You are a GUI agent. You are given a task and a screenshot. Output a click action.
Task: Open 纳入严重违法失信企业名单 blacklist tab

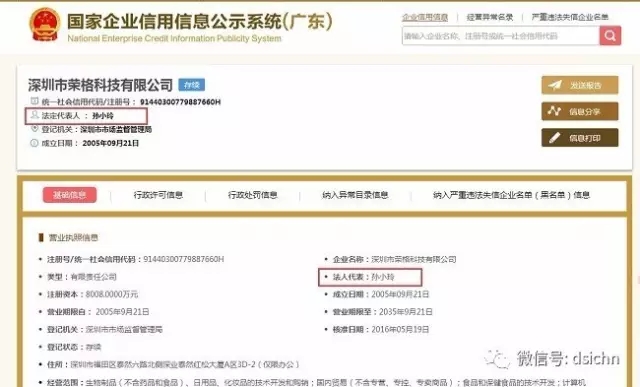511,195
